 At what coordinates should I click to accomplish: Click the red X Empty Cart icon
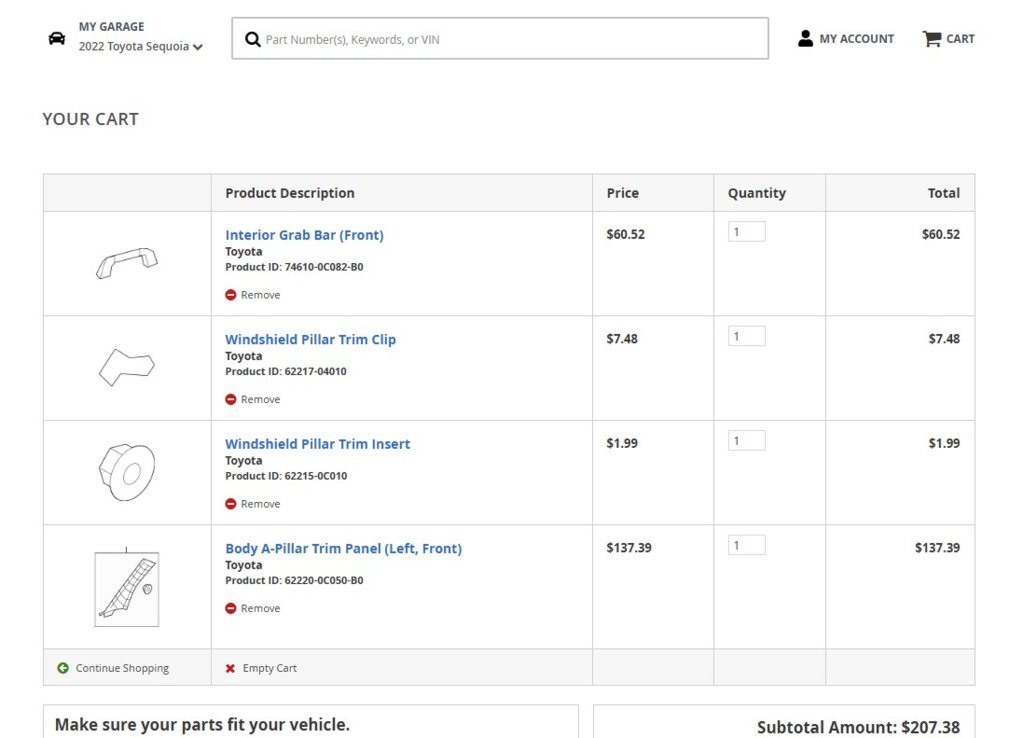click(x=230, y=668)
